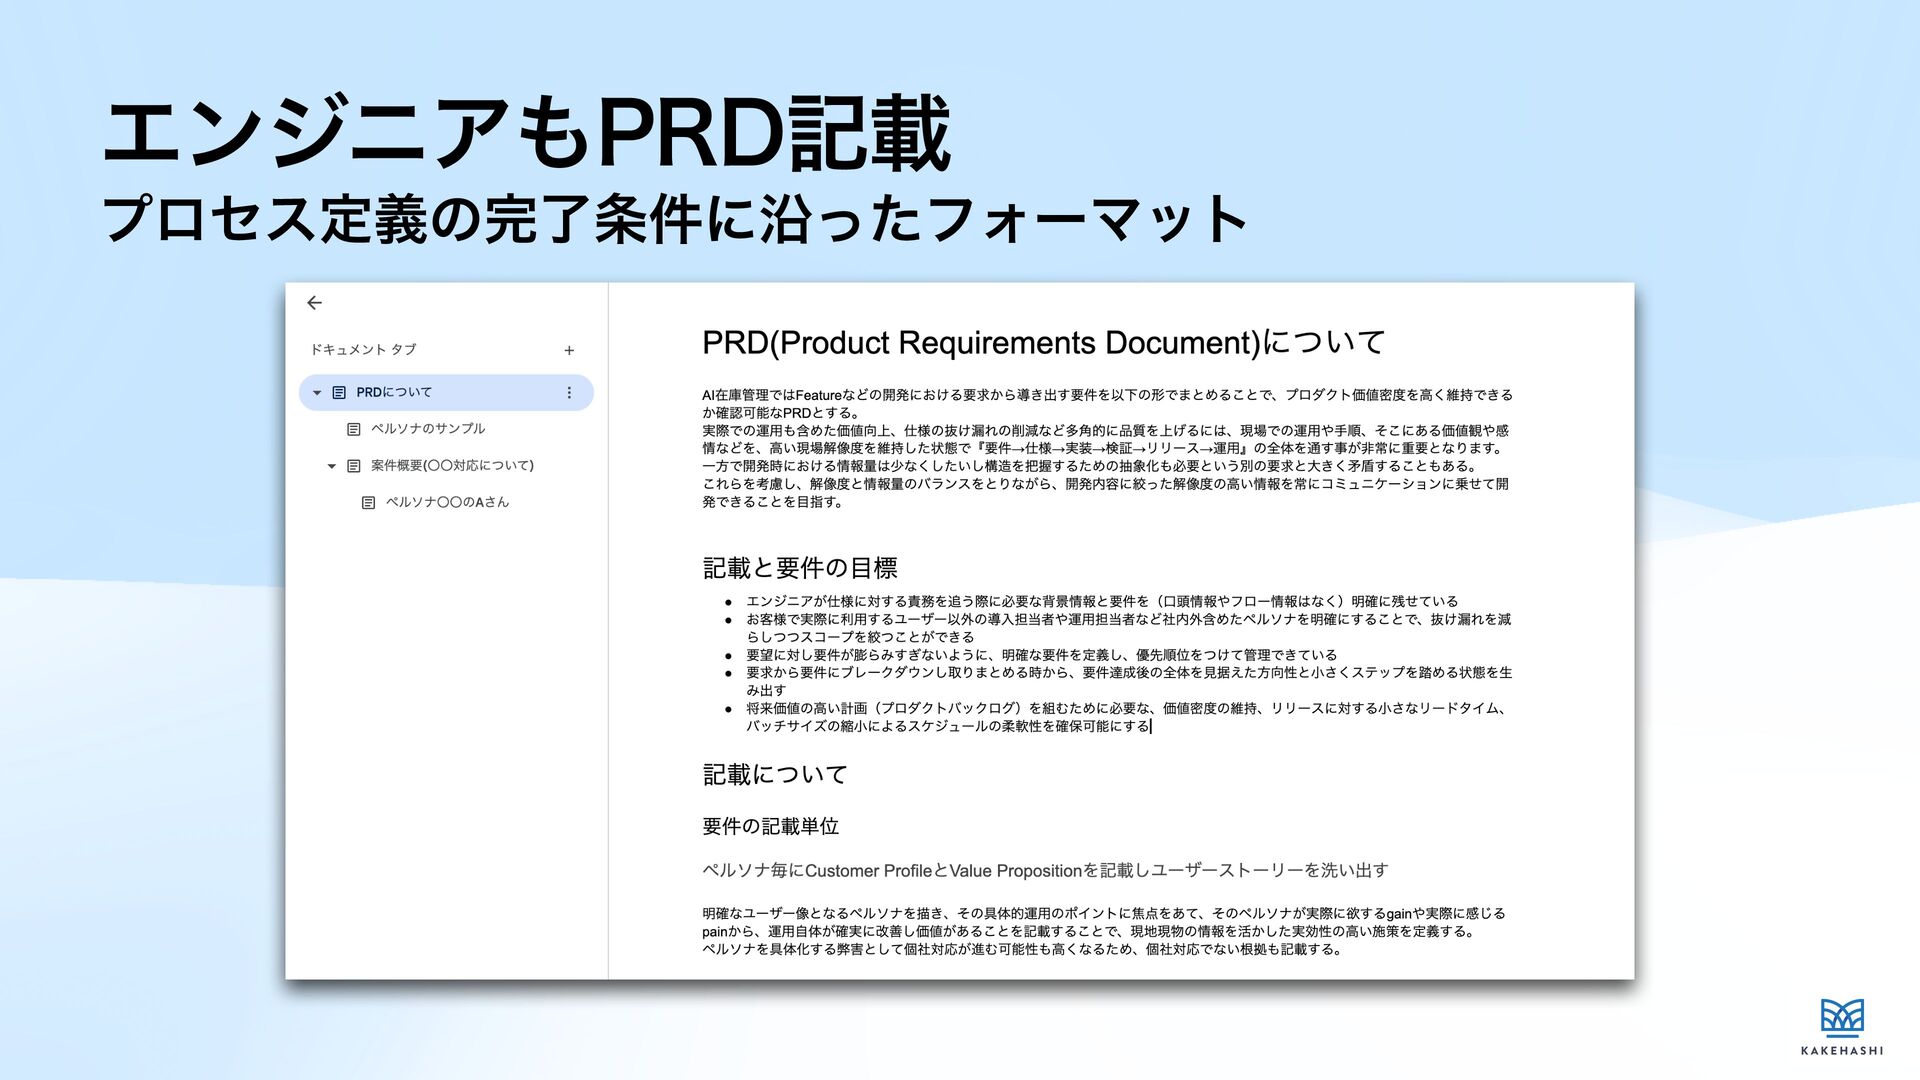Open the 案件概要(〇〇対応について) tab
Screen dimensions: 1920x1080
tap(452, 466)
